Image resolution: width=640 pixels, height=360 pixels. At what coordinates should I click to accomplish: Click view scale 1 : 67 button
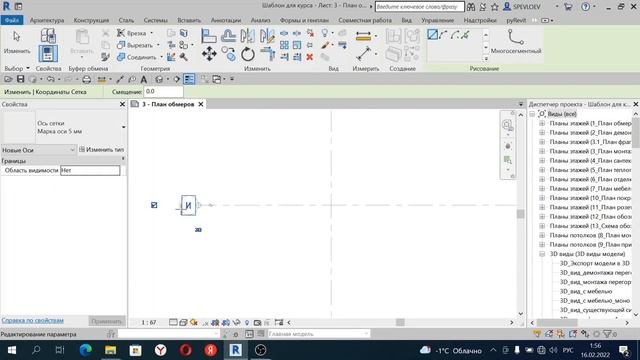[149, 322]
